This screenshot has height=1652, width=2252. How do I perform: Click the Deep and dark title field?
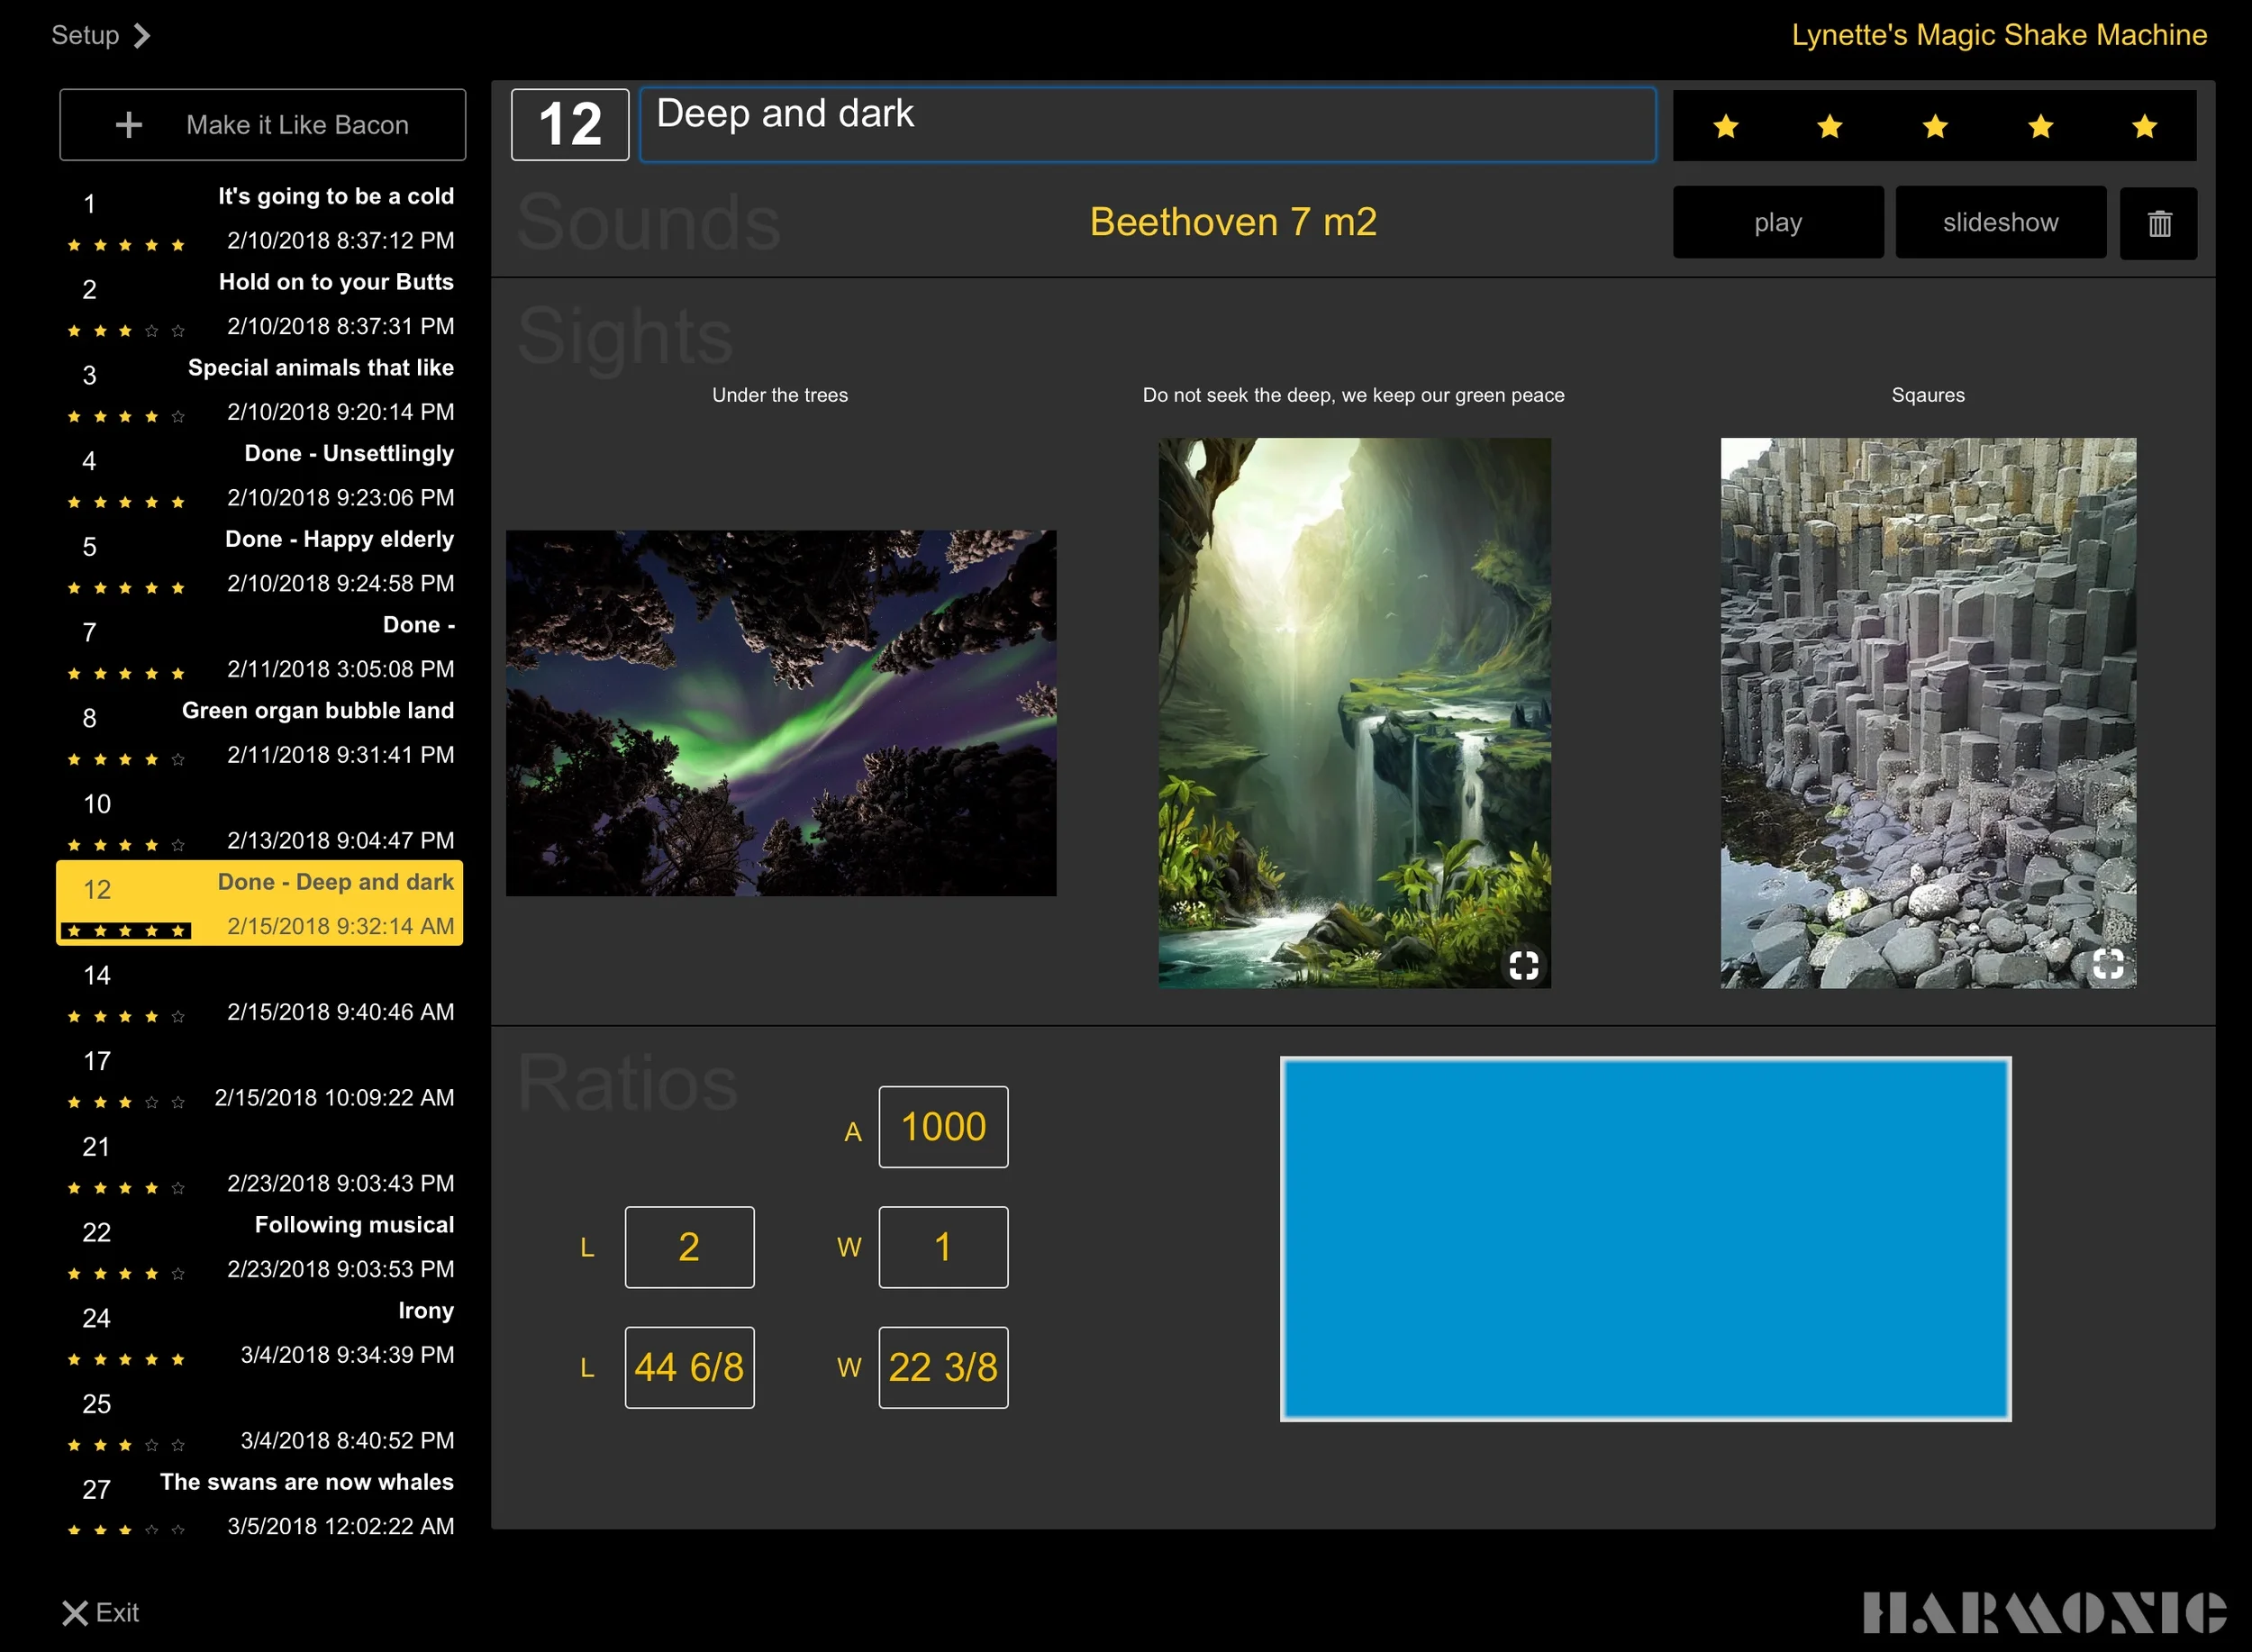point(1147,125)
